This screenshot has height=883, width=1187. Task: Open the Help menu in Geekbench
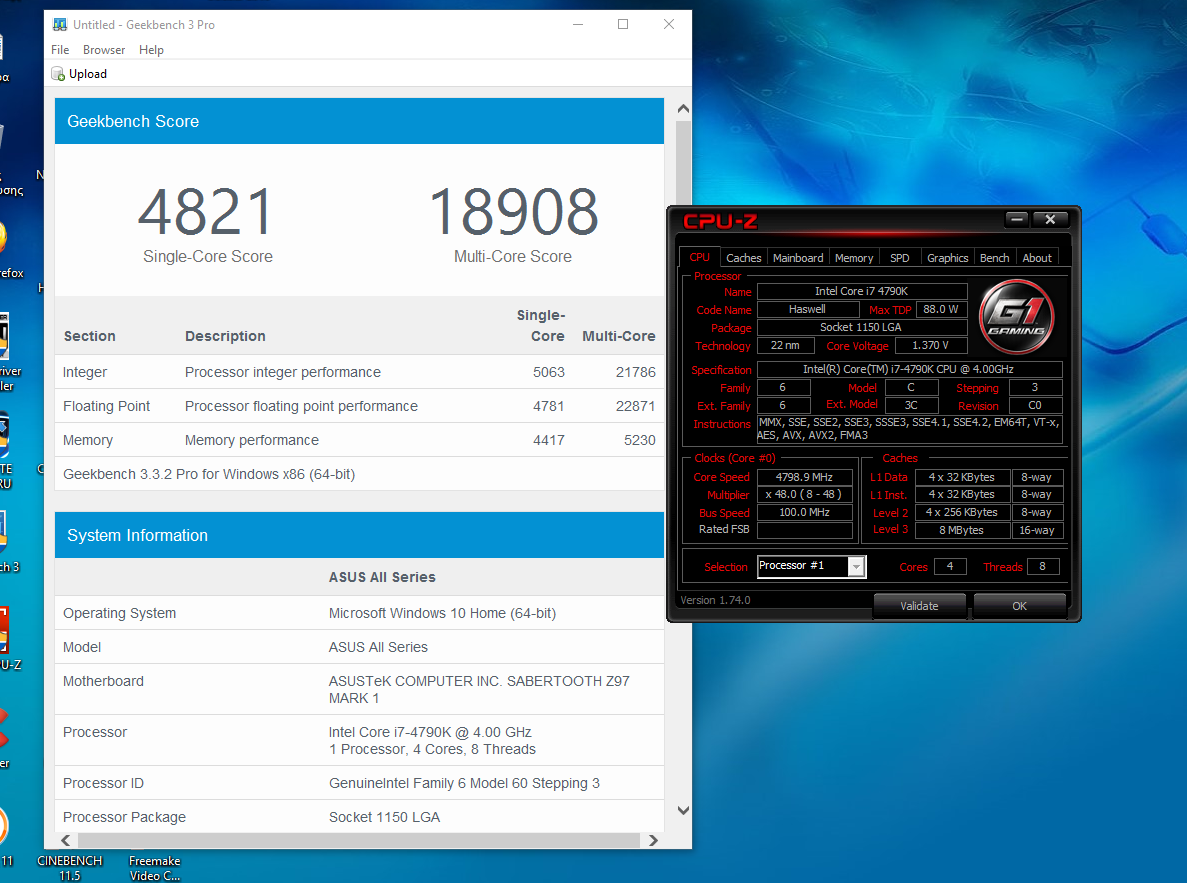click(151, 49)
